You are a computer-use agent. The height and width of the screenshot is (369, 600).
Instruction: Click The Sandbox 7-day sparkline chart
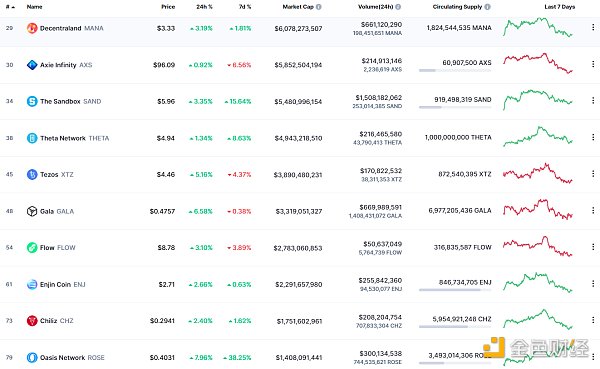[x=538, y=100]
